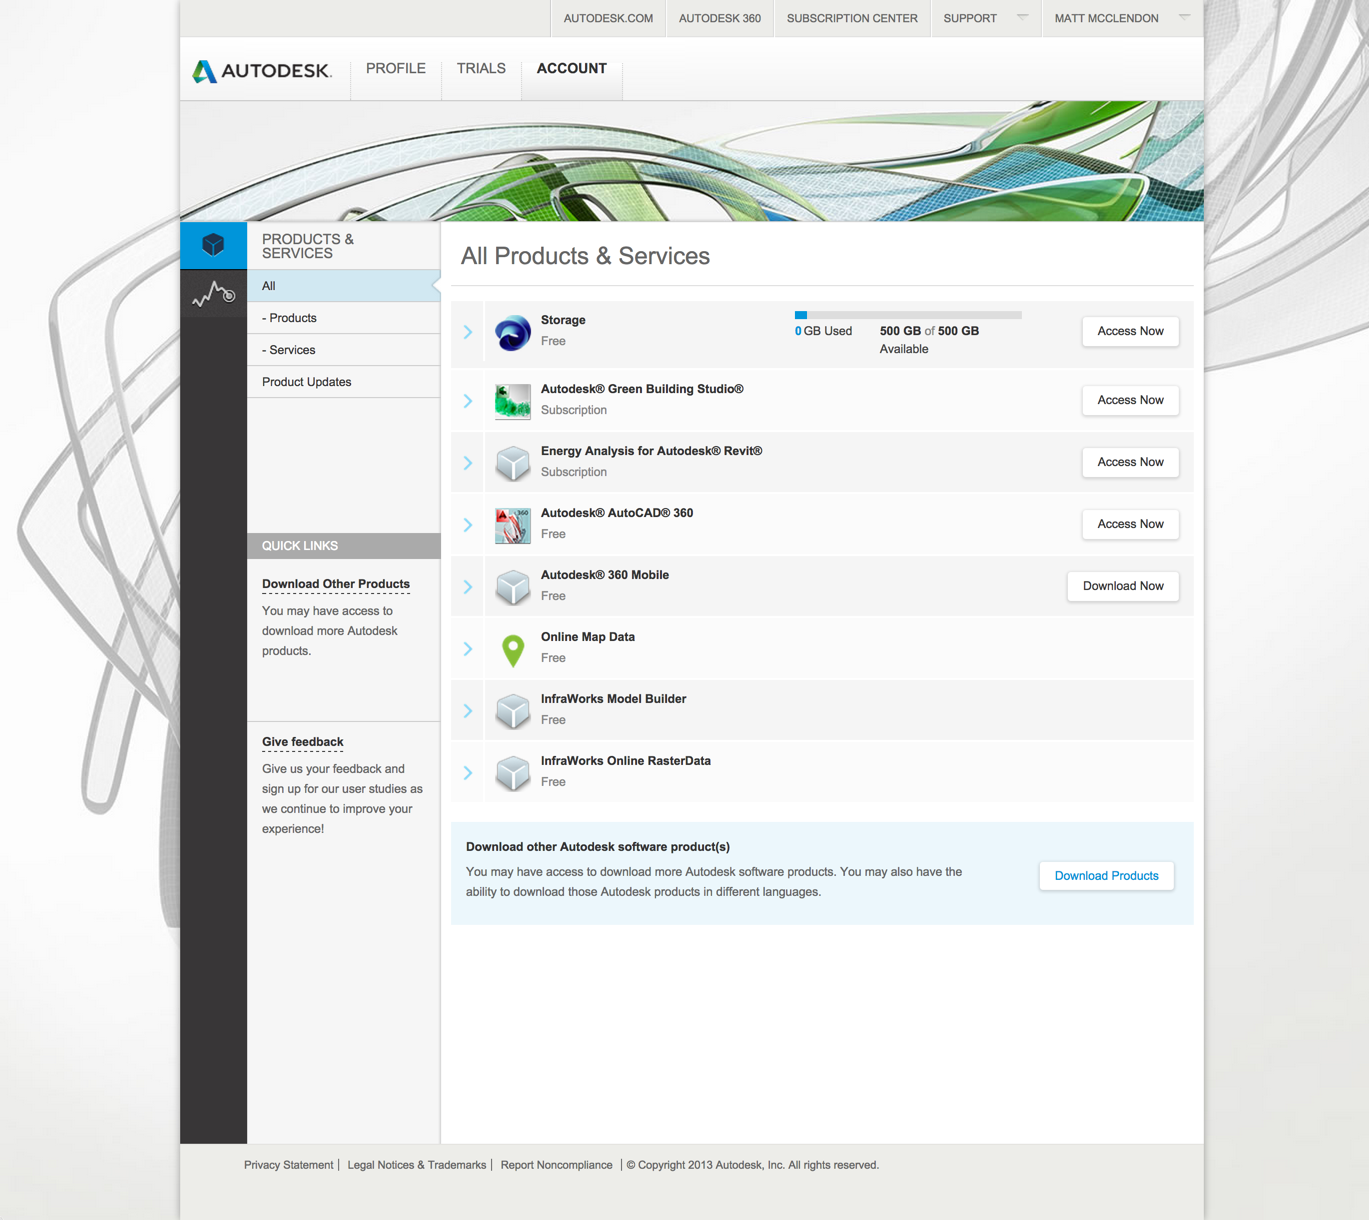This screenshot has height=1220, width=1369.
Task: Open Legal Notices & Trademarks footer link
Action: pyautogui.click(x=416, y=1165)
